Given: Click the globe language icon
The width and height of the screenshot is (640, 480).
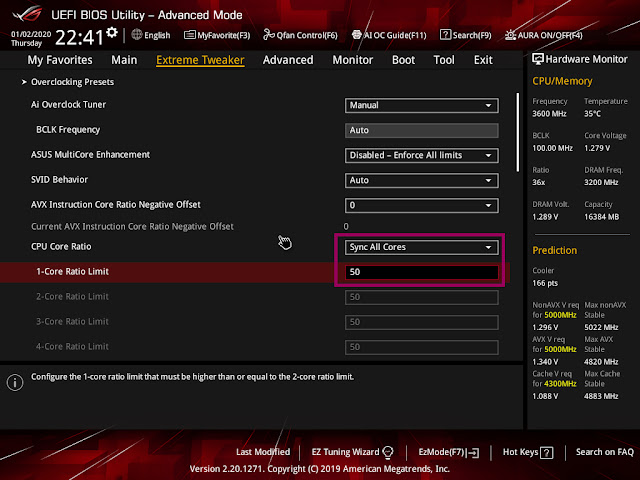Looking at the screenshot, I should point(137,35).
